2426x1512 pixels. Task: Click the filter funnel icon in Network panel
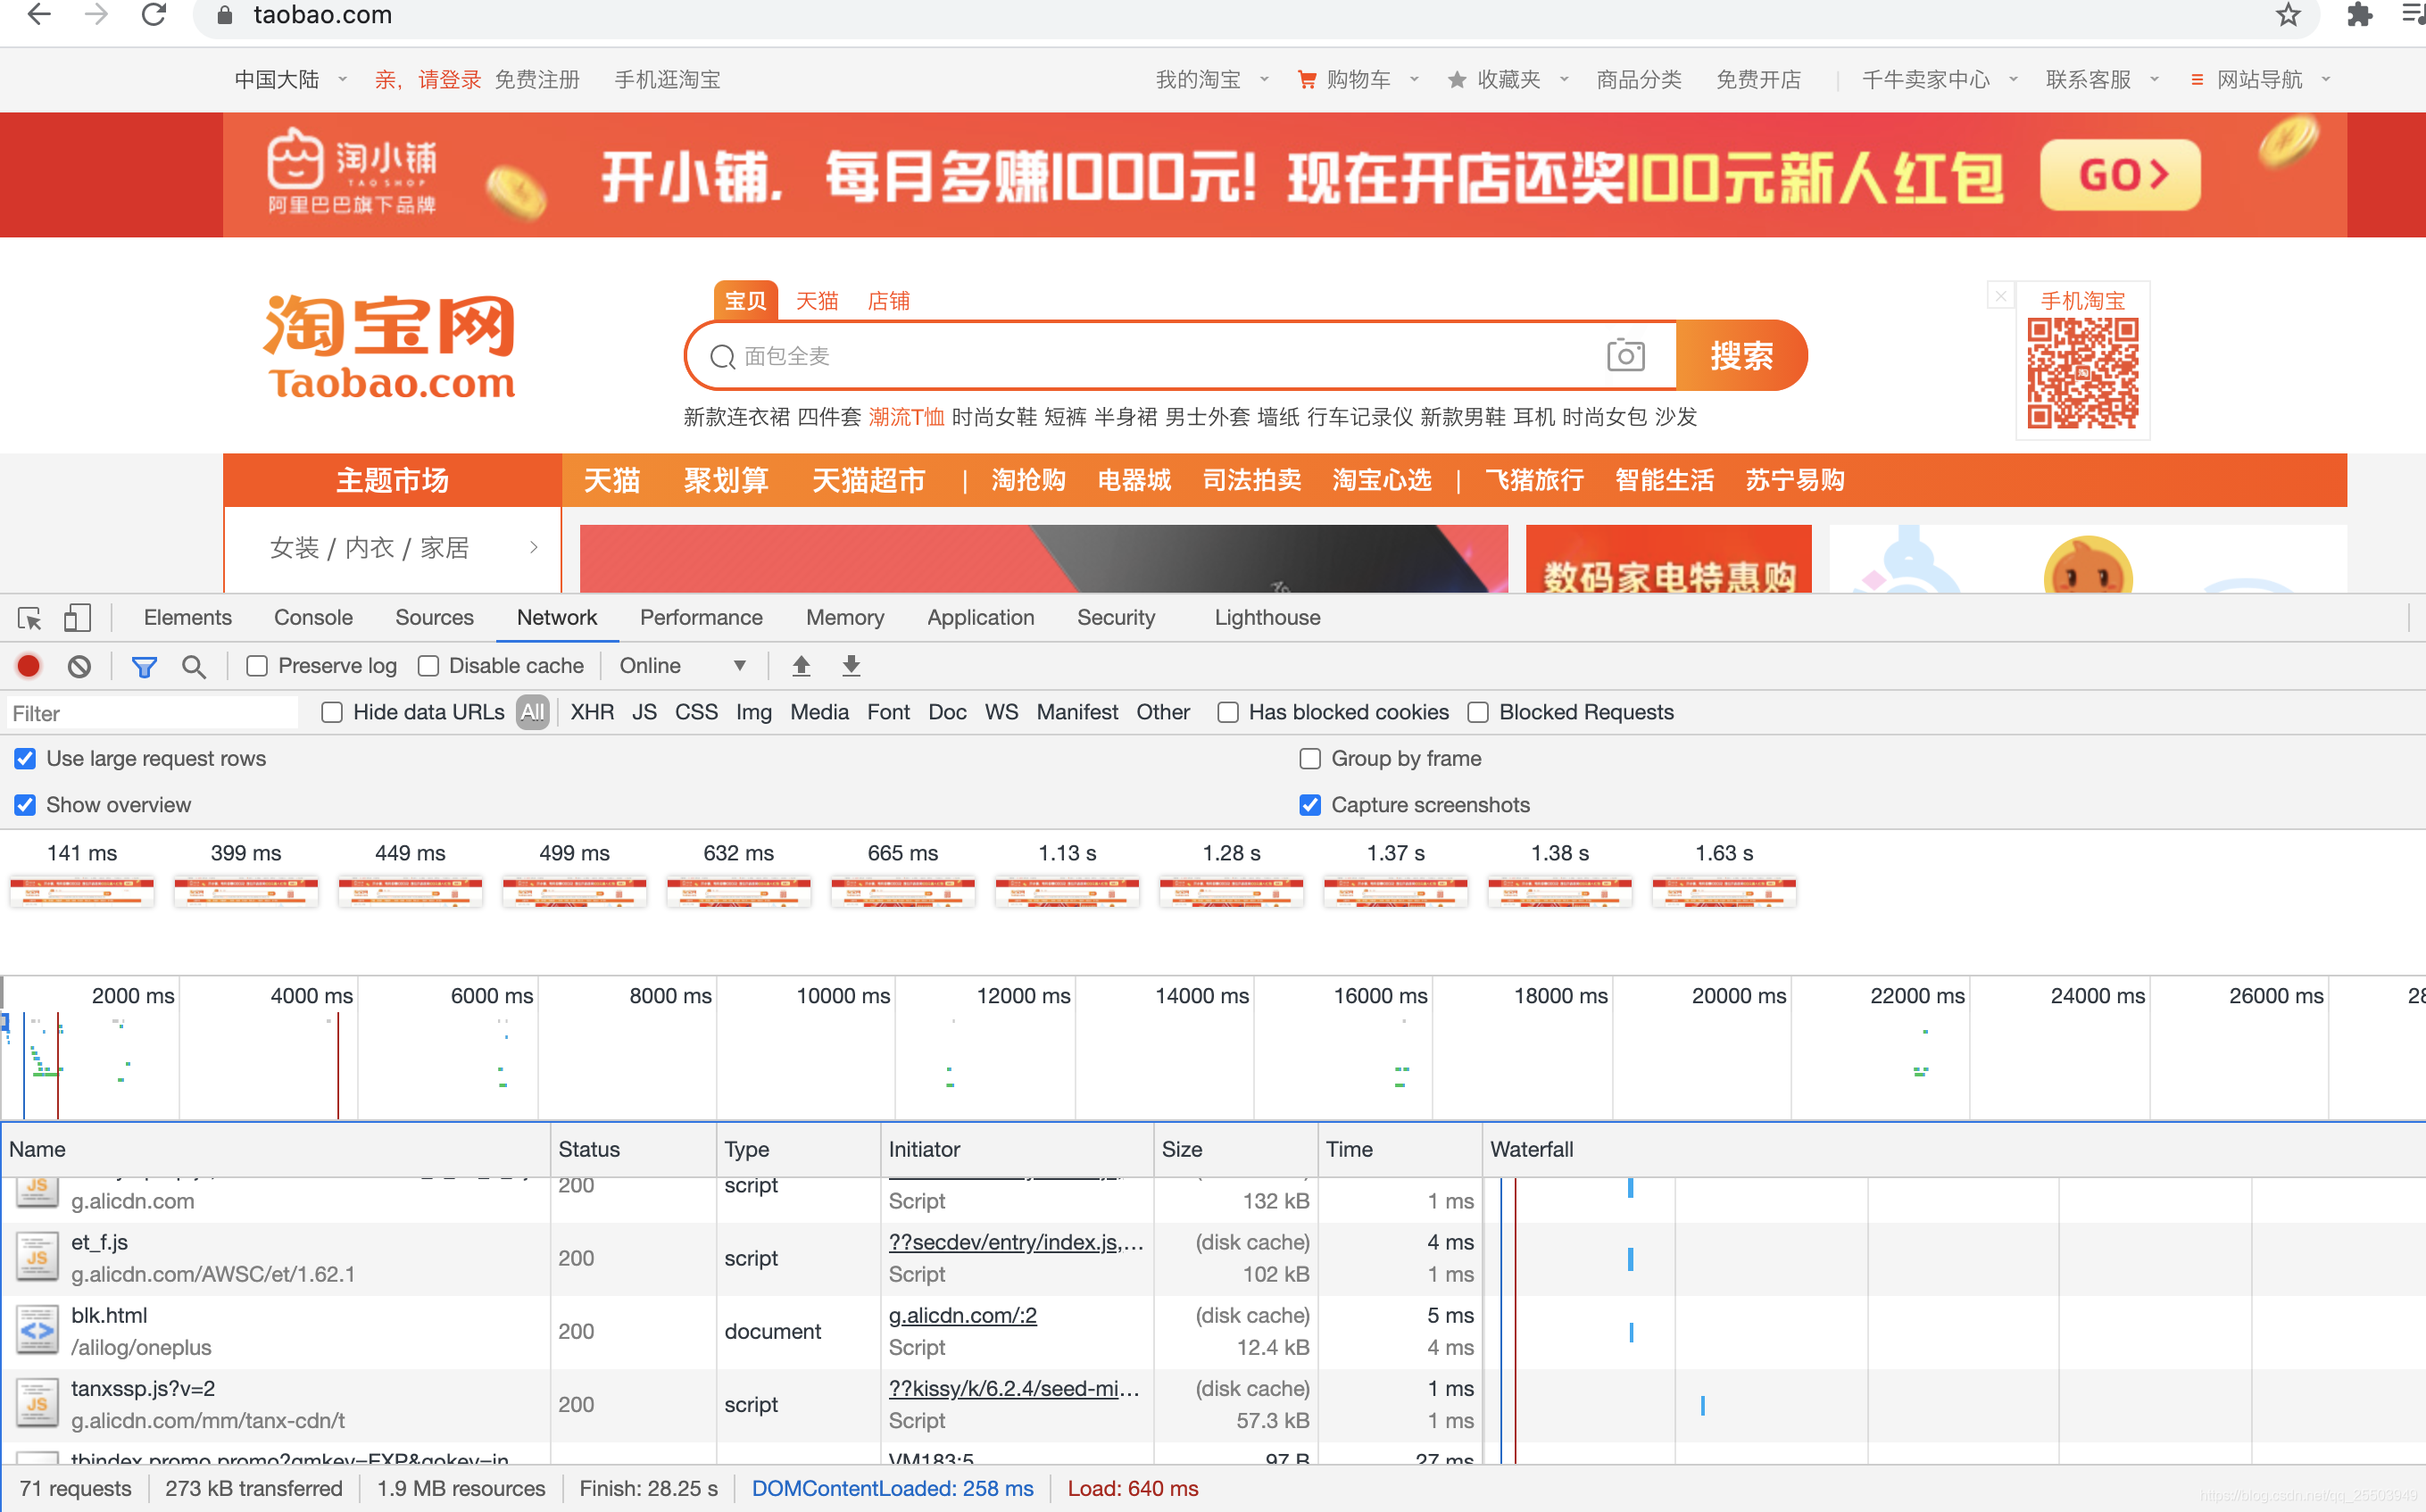click(143, 666)
